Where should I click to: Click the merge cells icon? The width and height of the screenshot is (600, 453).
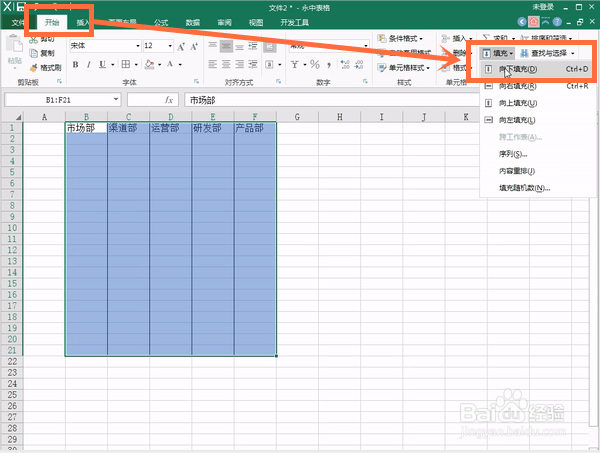pos(269,64)
